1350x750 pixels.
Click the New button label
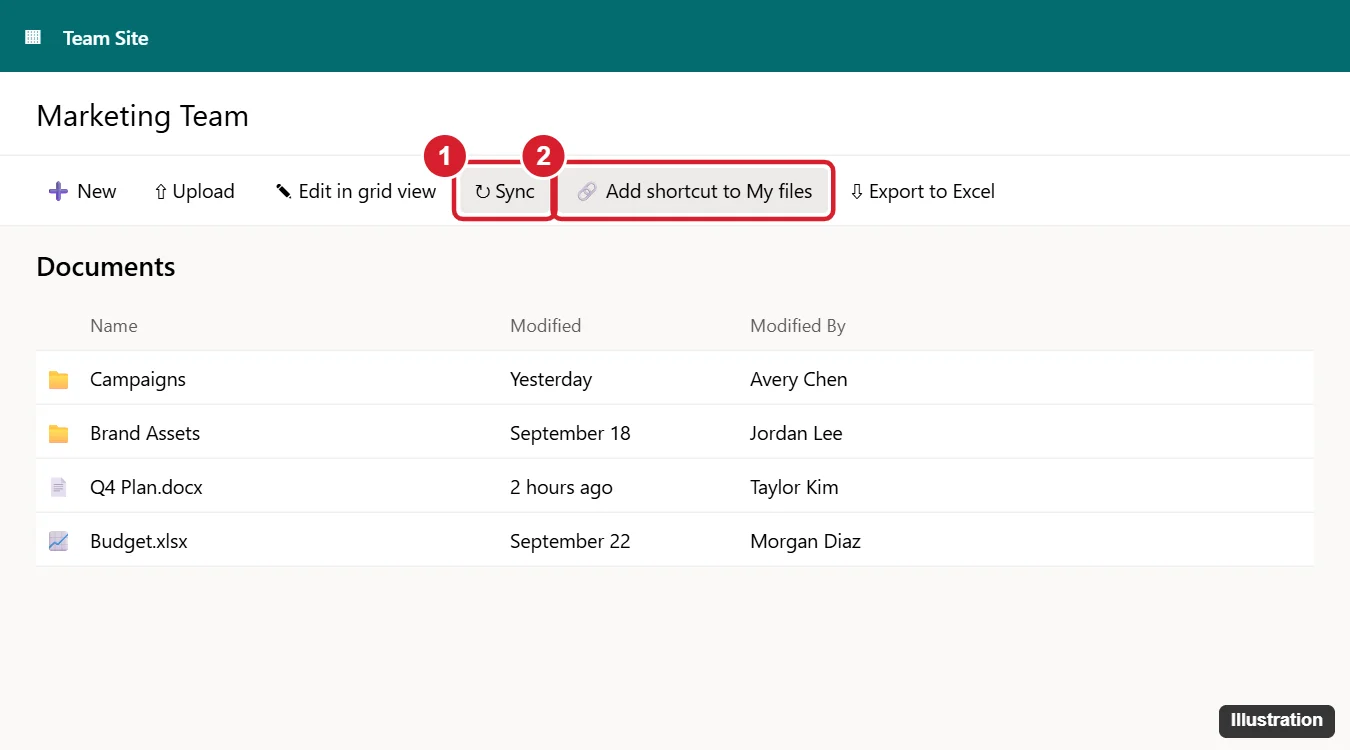(97, 191)
